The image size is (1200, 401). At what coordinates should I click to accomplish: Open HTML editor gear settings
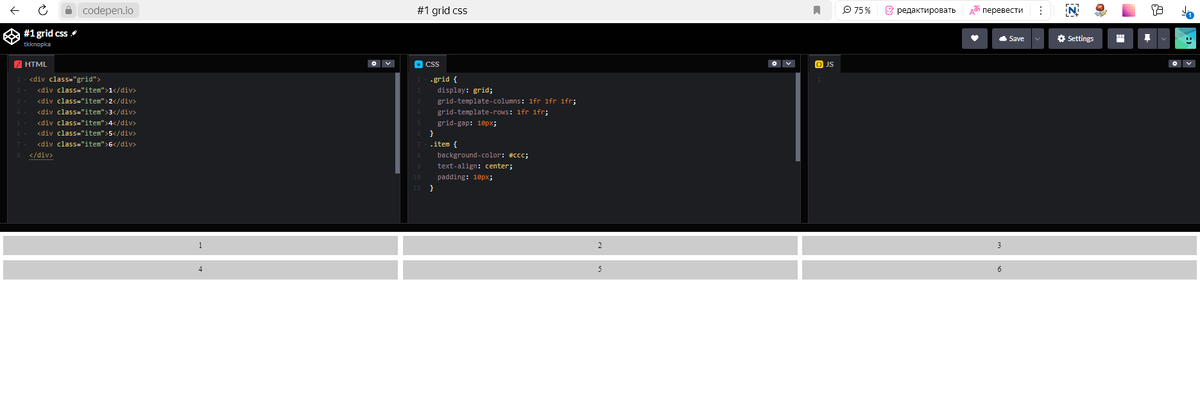coord(374,63)
